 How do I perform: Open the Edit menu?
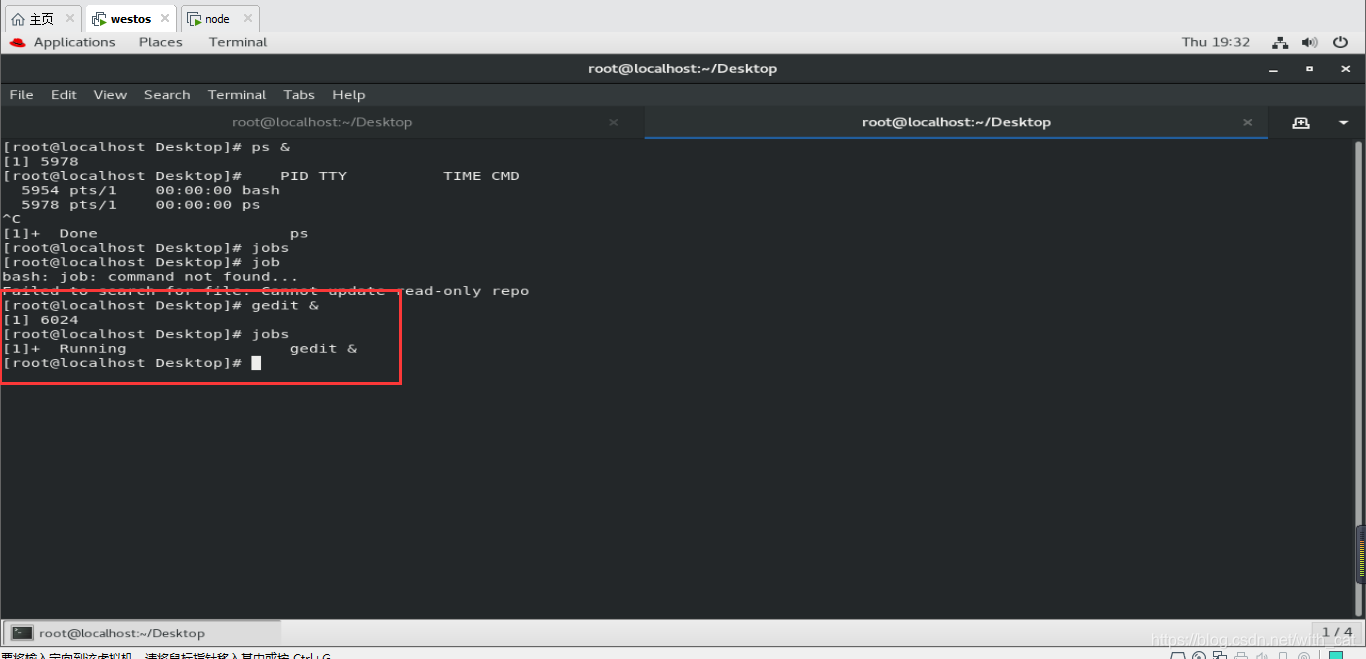[64, 95]
